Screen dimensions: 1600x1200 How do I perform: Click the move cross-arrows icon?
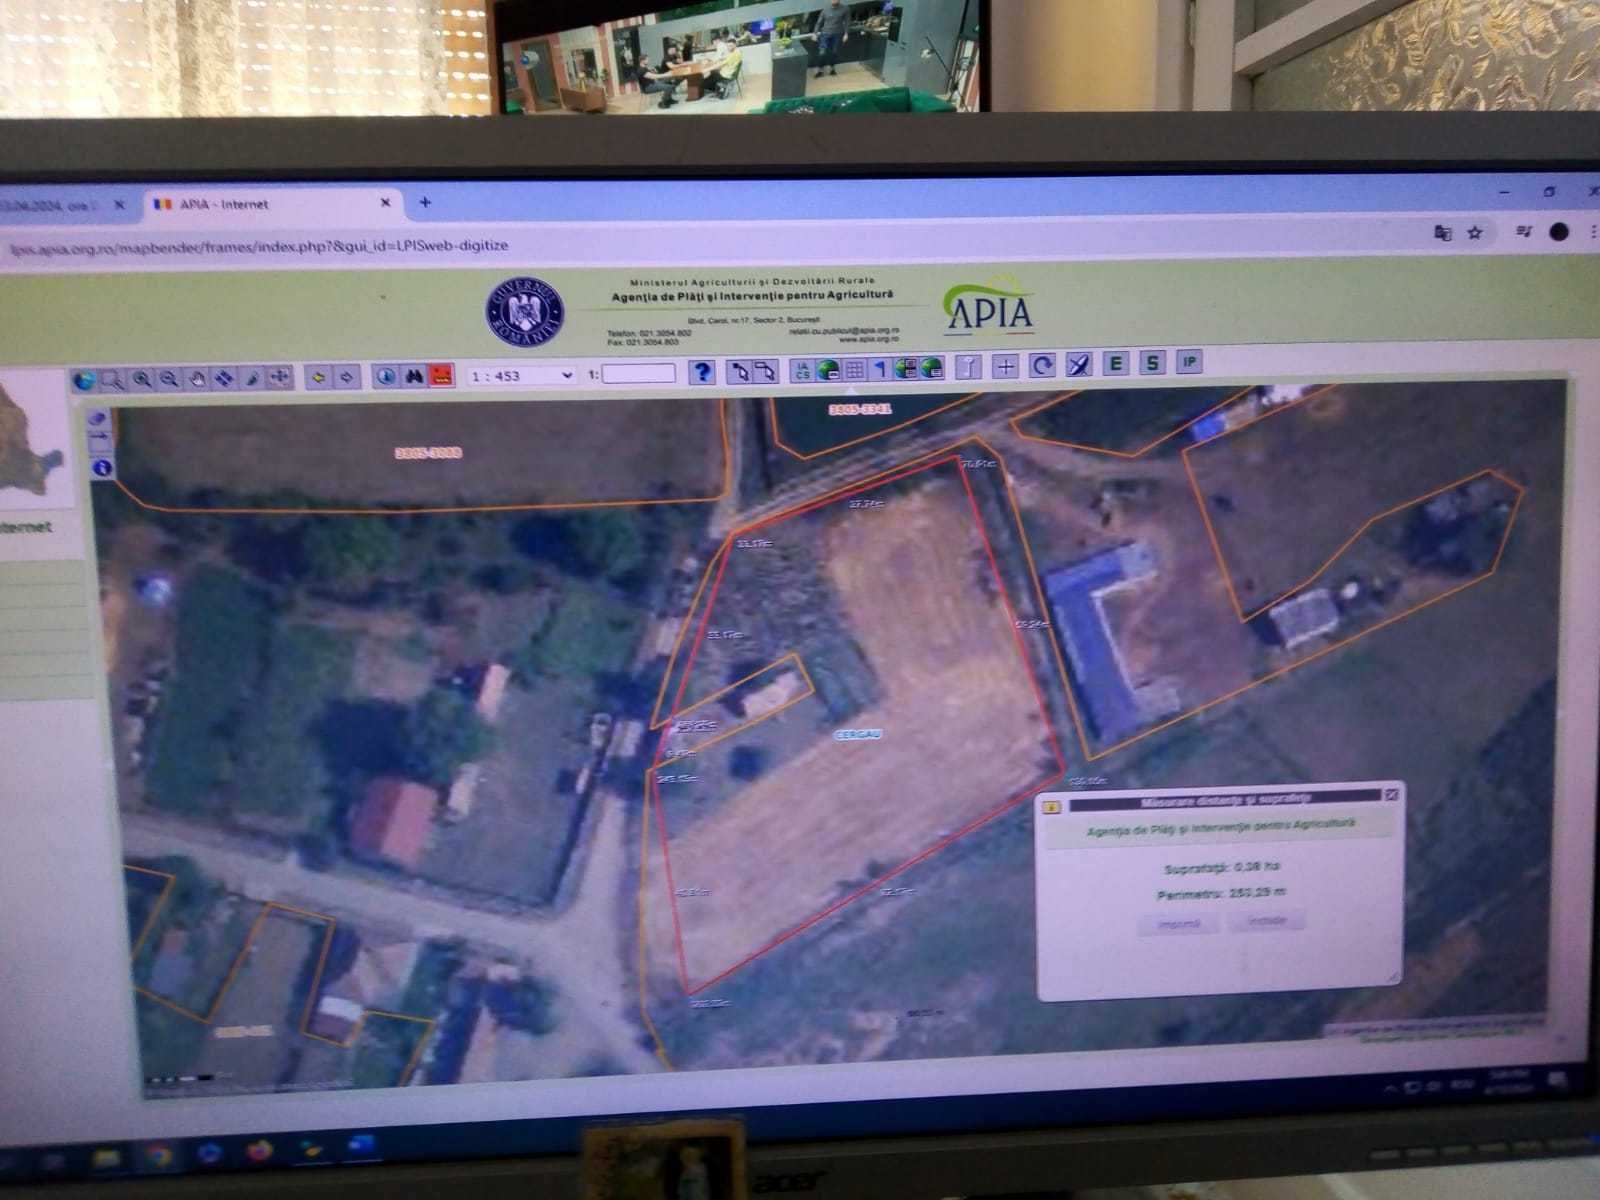coord(280,377)
